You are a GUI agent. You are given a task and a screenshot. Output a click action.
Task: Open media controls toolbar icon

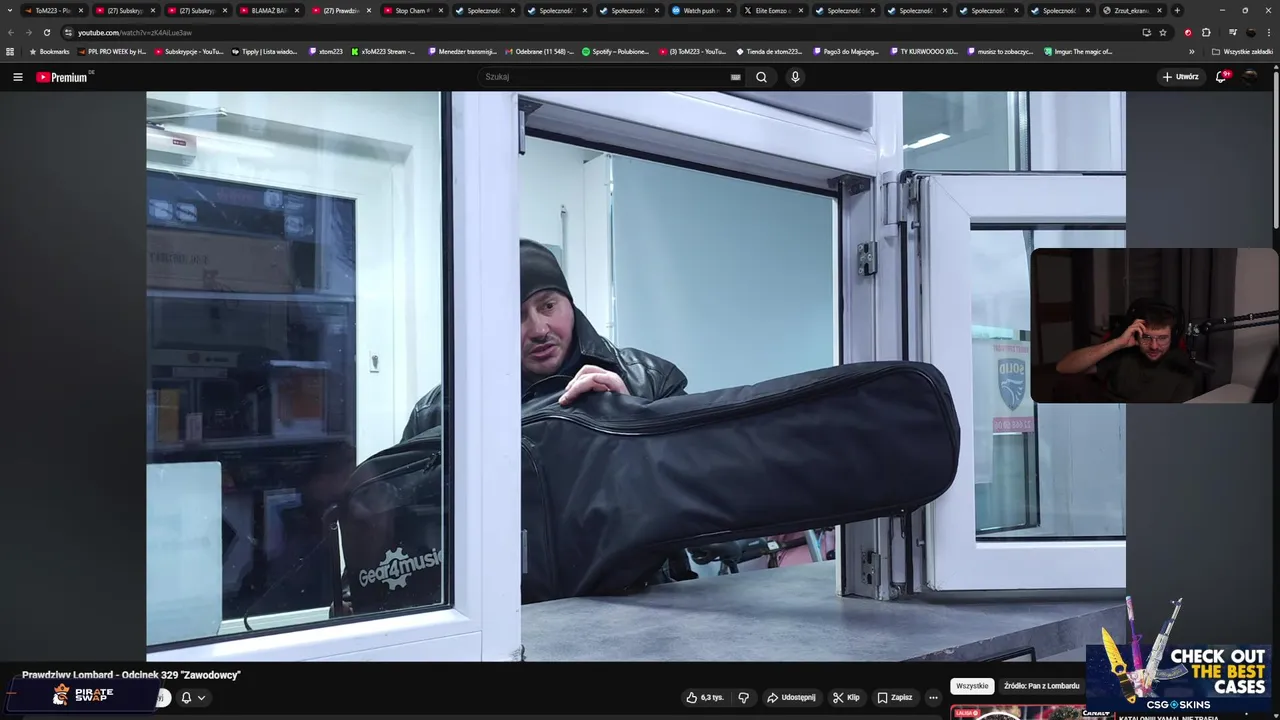[x=1232, y=32]
